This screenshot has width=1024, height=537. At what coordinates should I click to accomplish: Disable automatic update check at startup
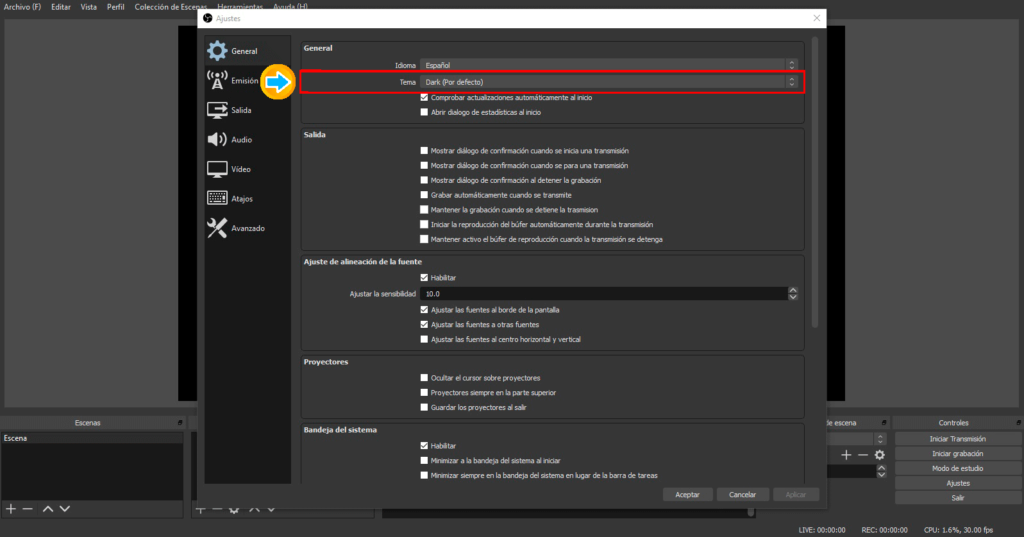coord(424,98)
